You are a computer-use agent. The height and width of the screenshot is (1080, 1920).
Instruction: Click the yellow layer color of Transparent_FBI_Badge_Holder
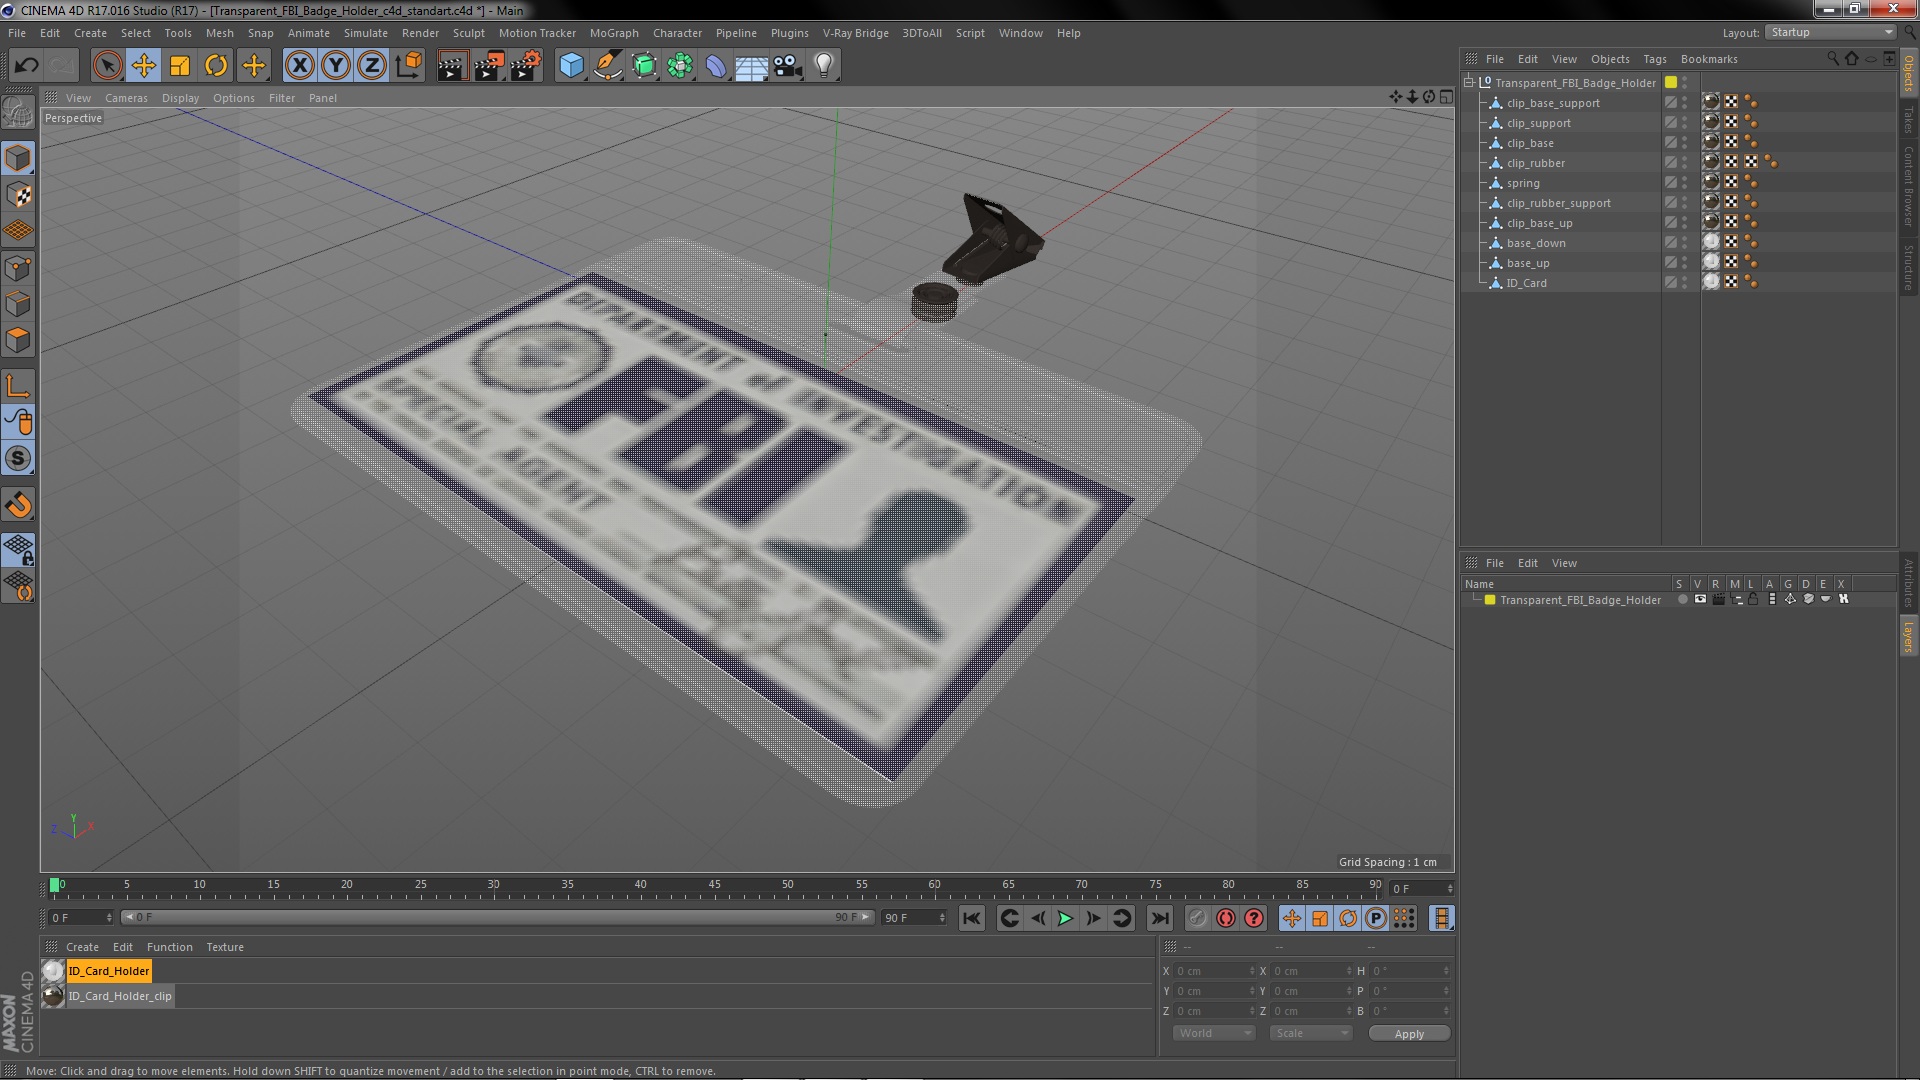point(1670,82)
